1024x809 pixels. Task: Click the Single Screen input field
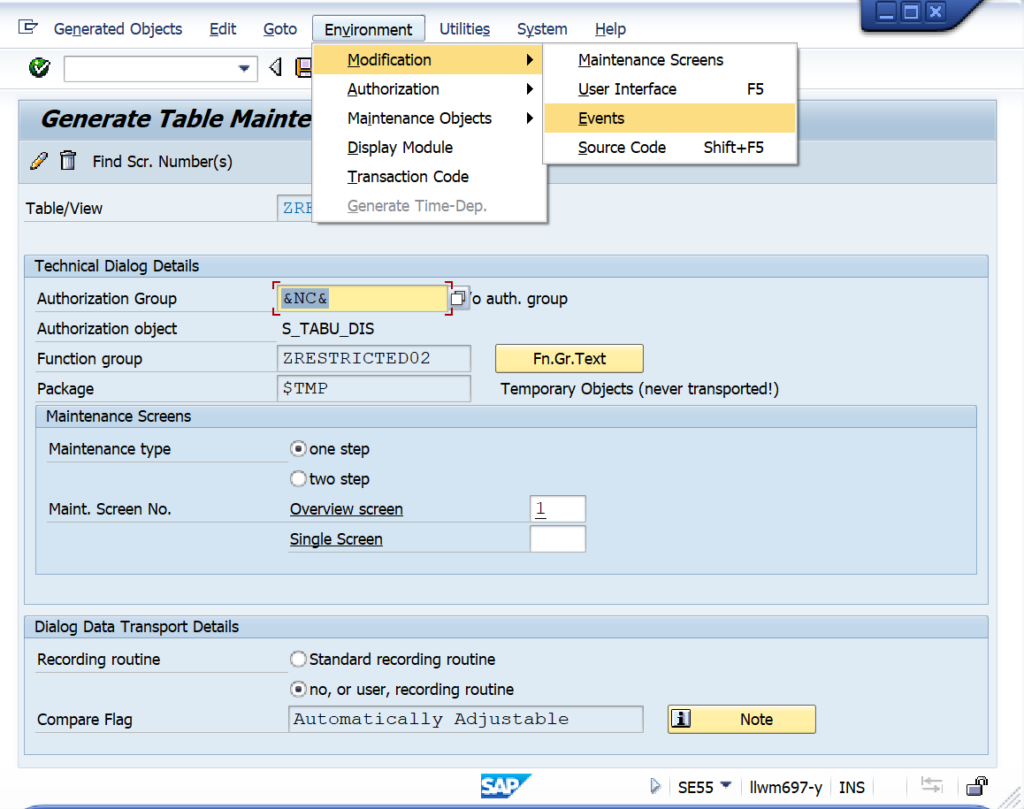(557, 538)
